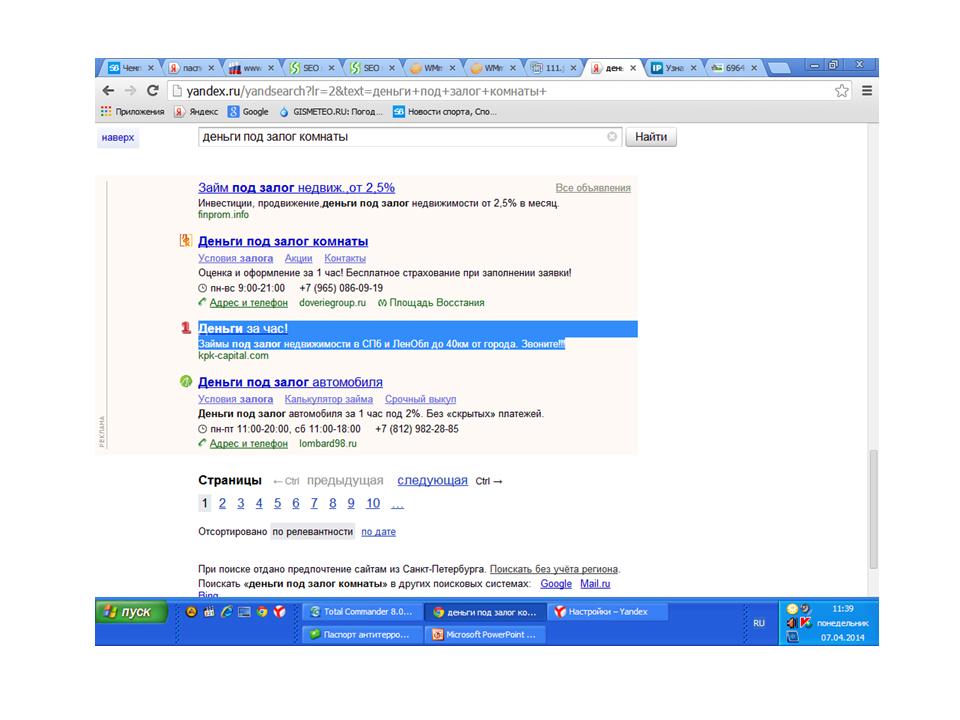The height and width of the screenshot is (720, 960).
Task: Click the volume speaker tray icon
Action: coord(792,623)
